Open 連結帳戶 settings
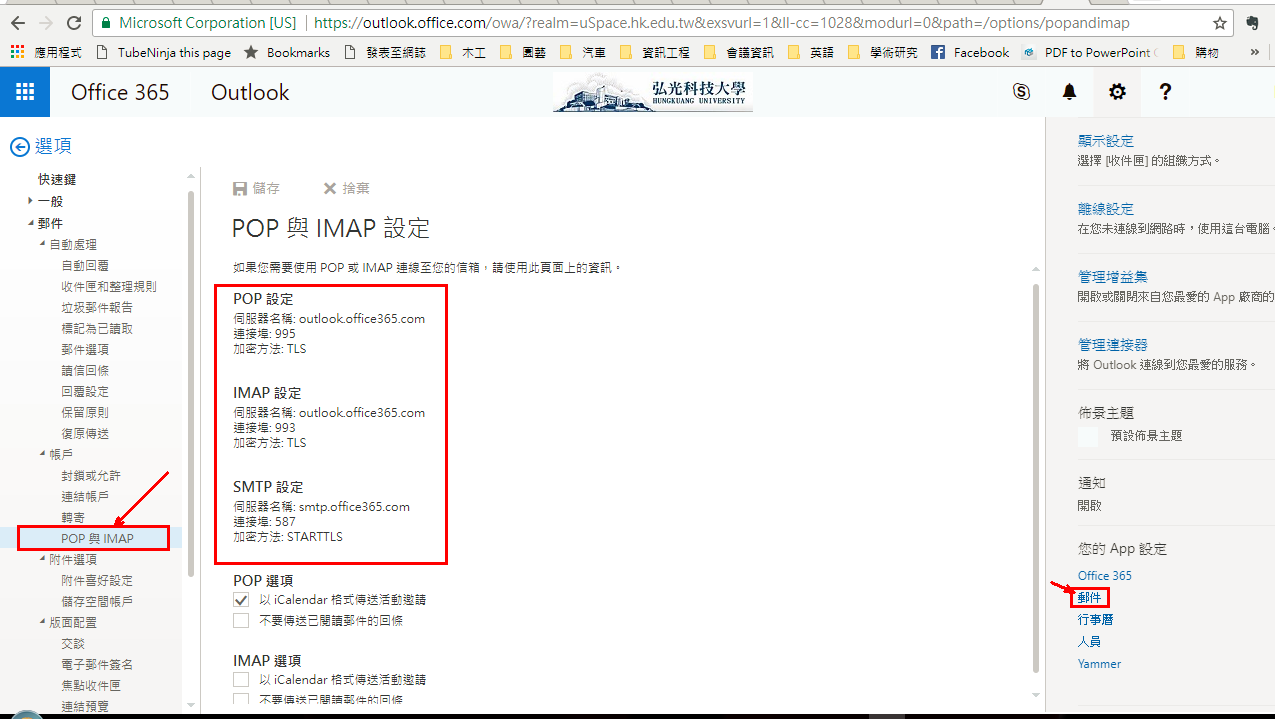Screen dimensions: 1275x719 pyautogui.click(x=85, y=496)
